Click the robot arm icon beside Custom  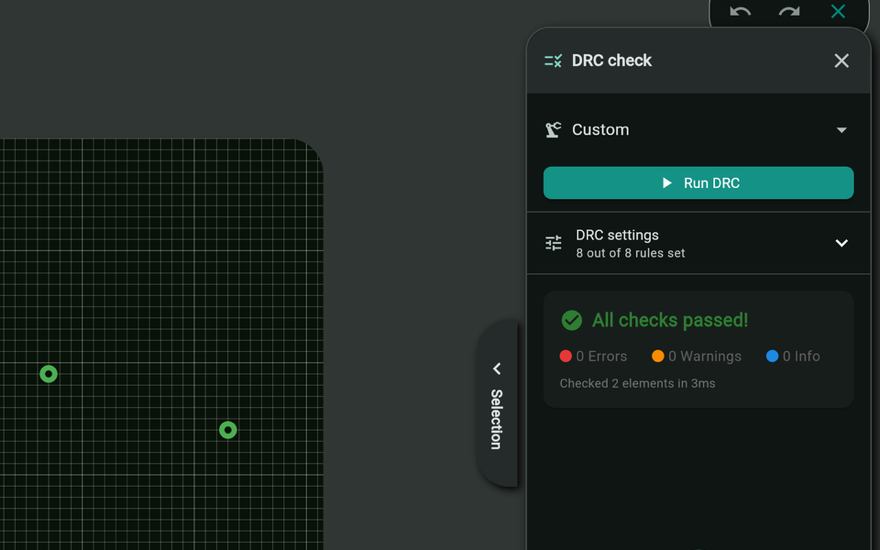coord(553,130)
